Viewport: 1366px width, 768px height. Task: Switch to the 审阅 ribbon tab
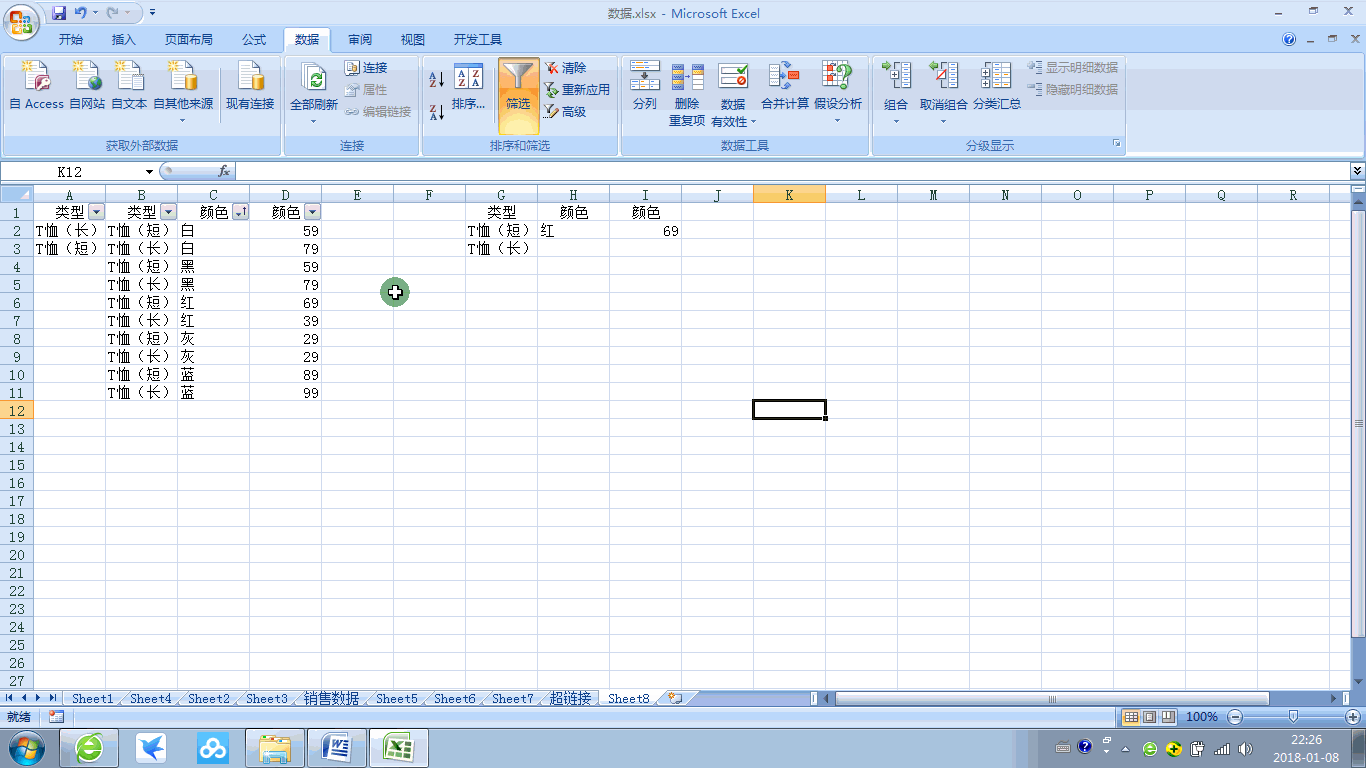tap(360, 40)
